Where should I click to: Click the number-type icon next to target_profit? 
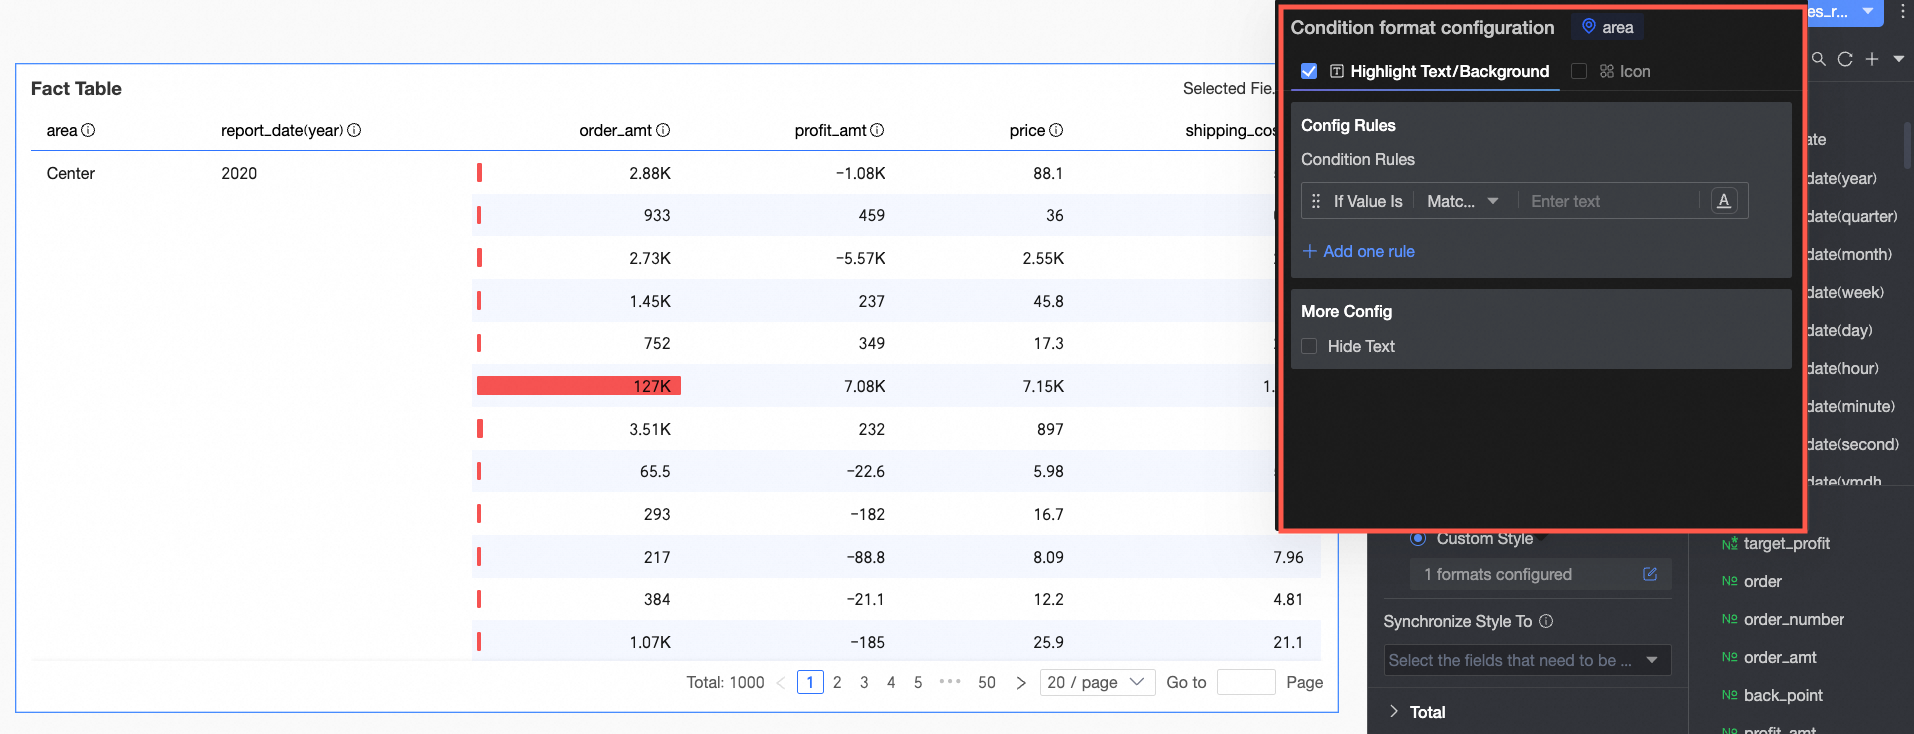coord(1729,543)
